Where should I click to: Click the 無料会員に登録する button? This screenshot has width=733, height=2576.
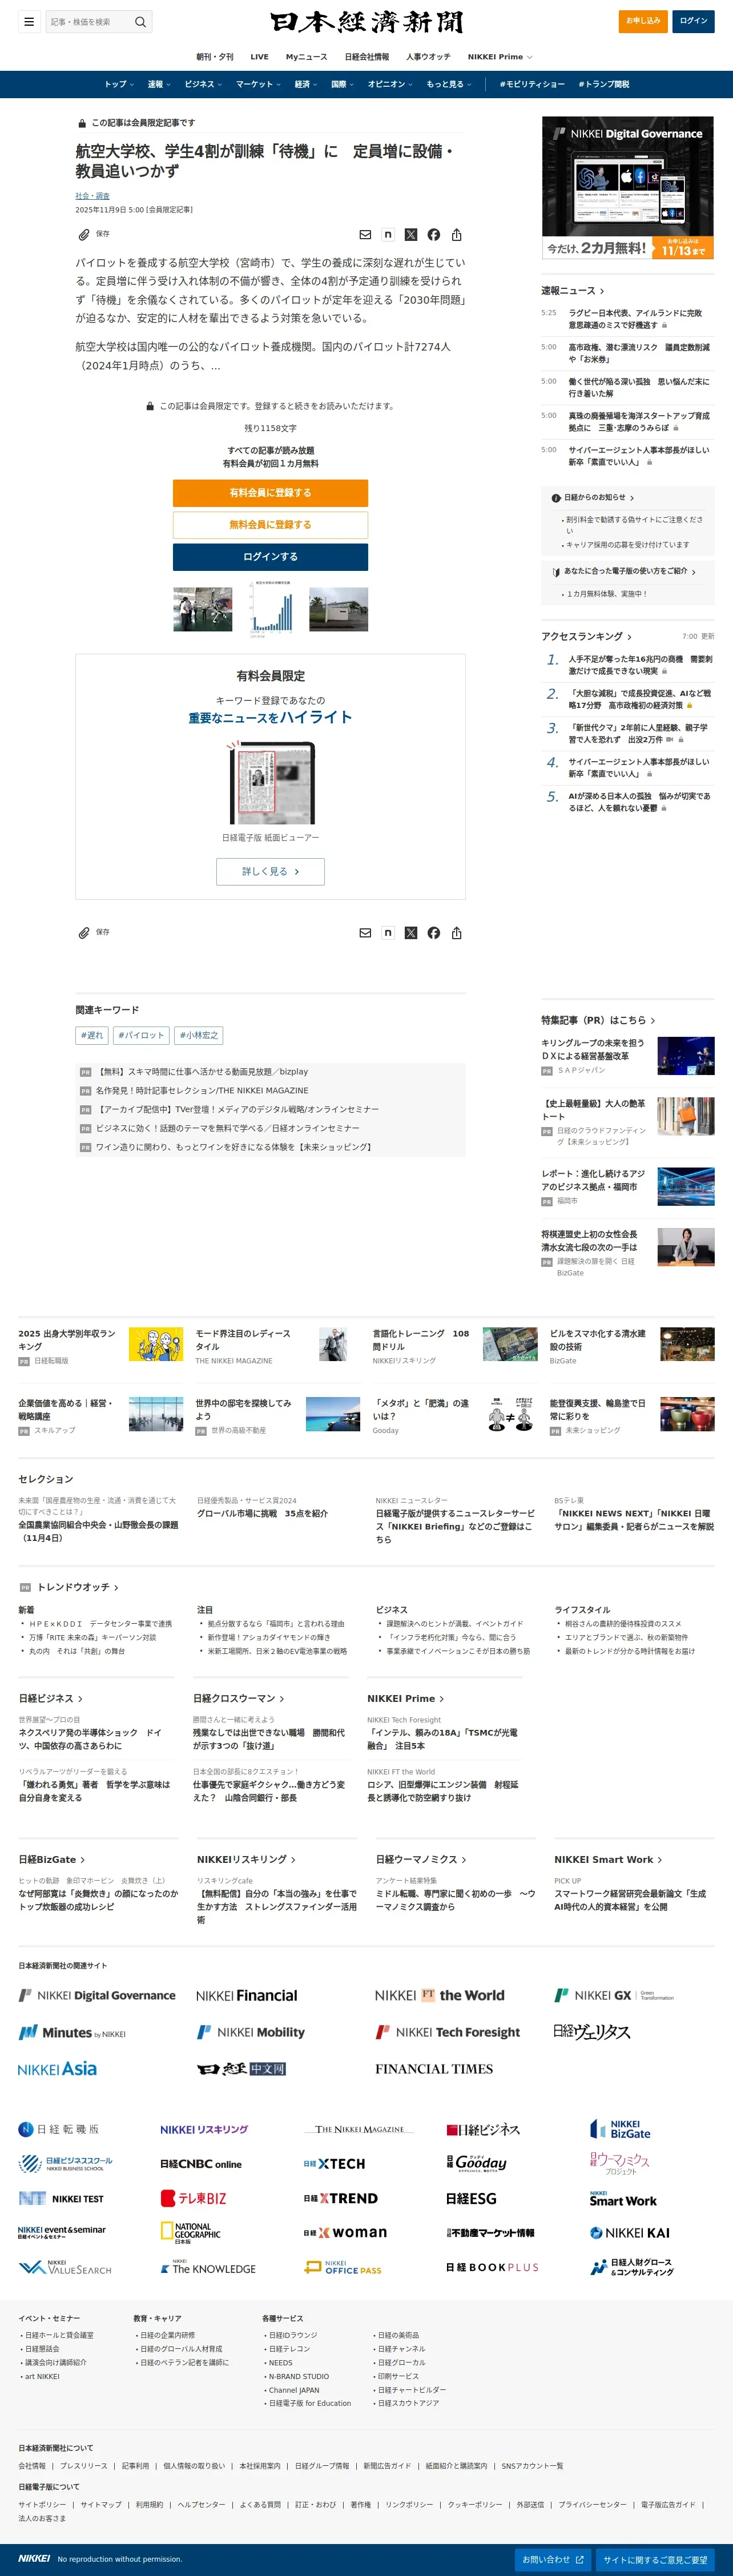(x=270, y=525)
